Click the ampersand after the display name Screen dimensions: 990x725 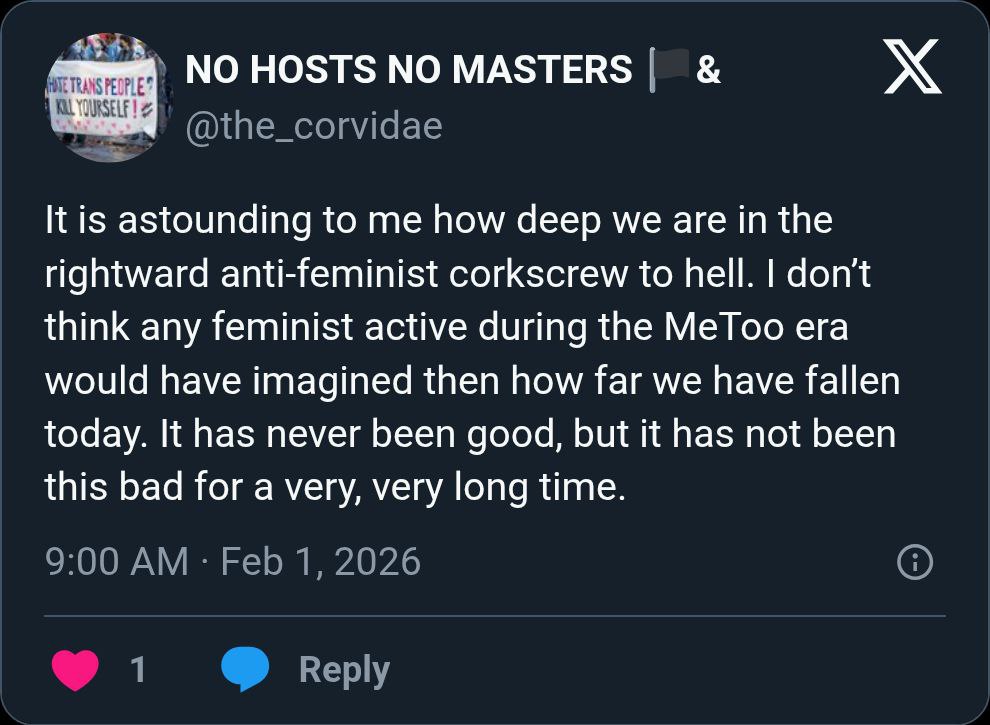(708, 70)
